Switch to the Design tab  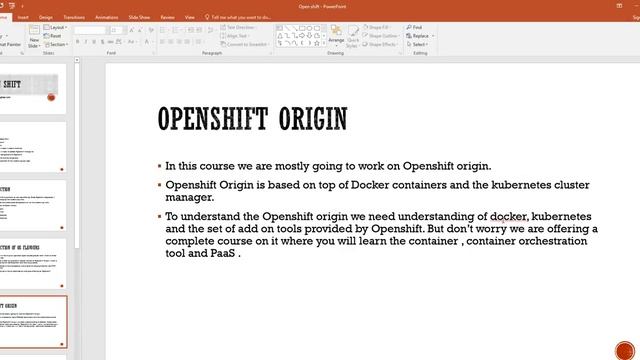pyautogui.click(x=46, y=18)
